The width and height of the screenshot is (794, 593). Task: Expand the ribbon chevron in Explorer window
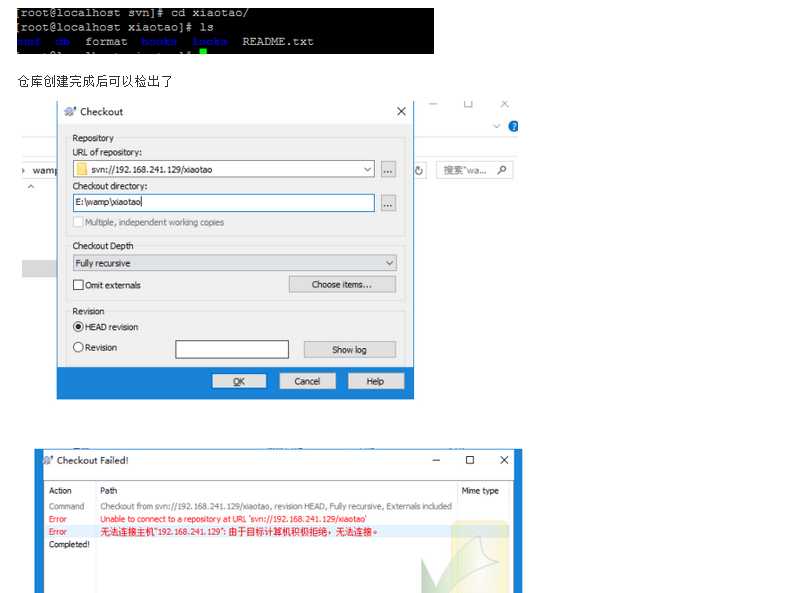click(497, 126)
